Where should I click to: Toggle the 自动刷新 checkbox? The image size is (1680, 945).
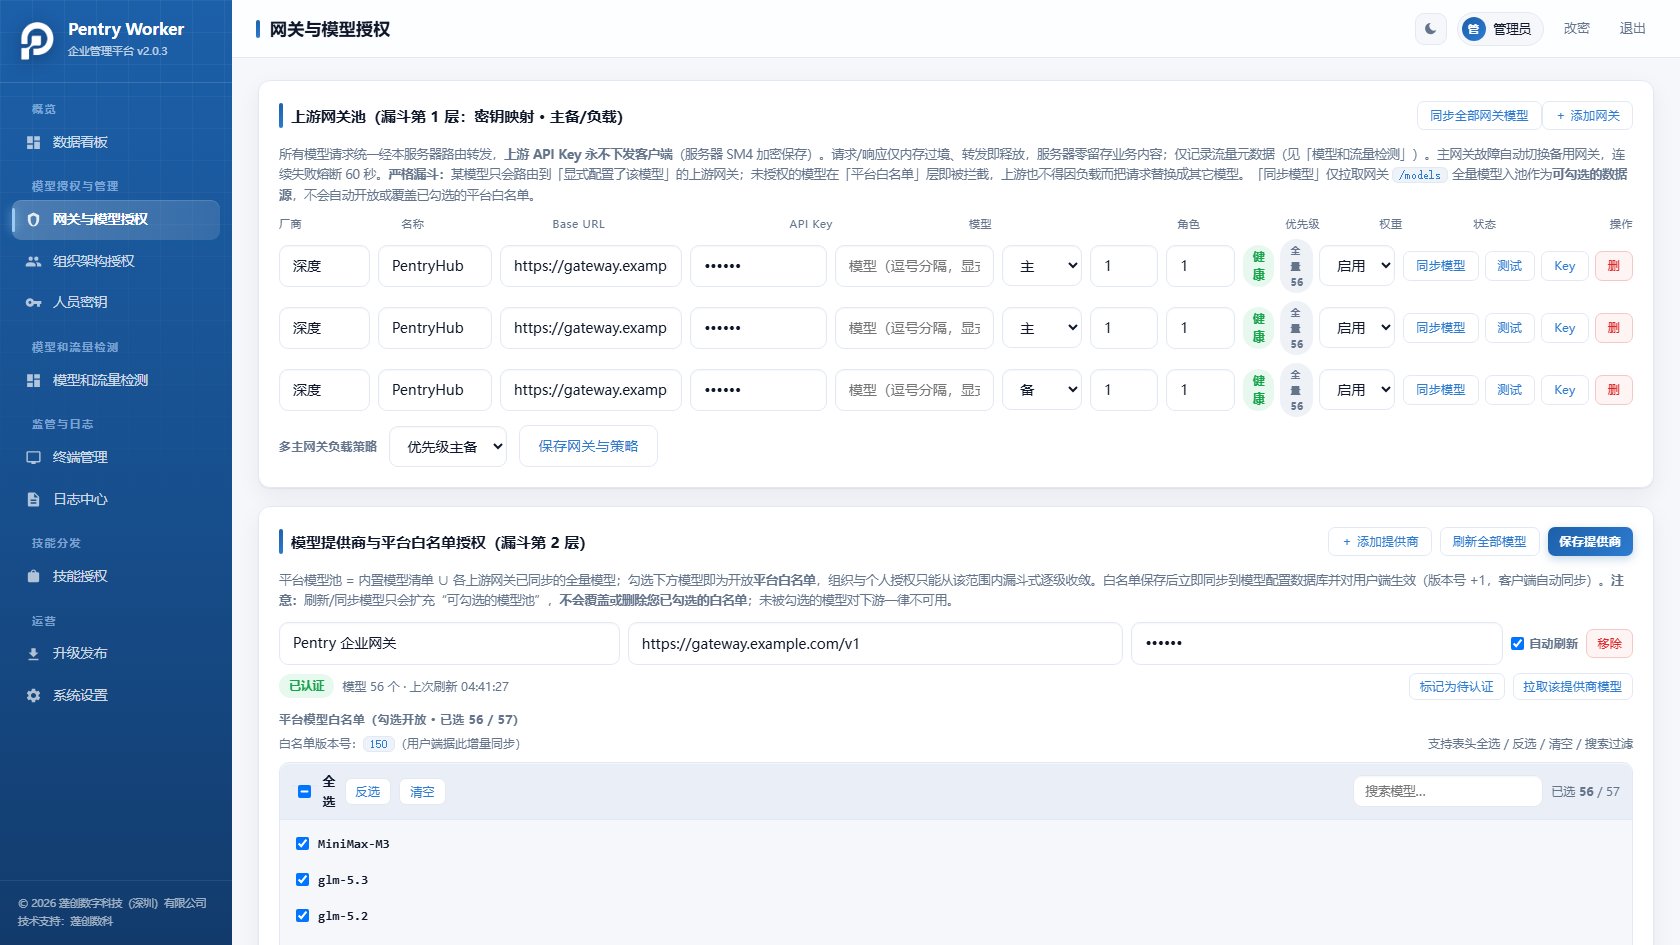(x=1517, y=644)
